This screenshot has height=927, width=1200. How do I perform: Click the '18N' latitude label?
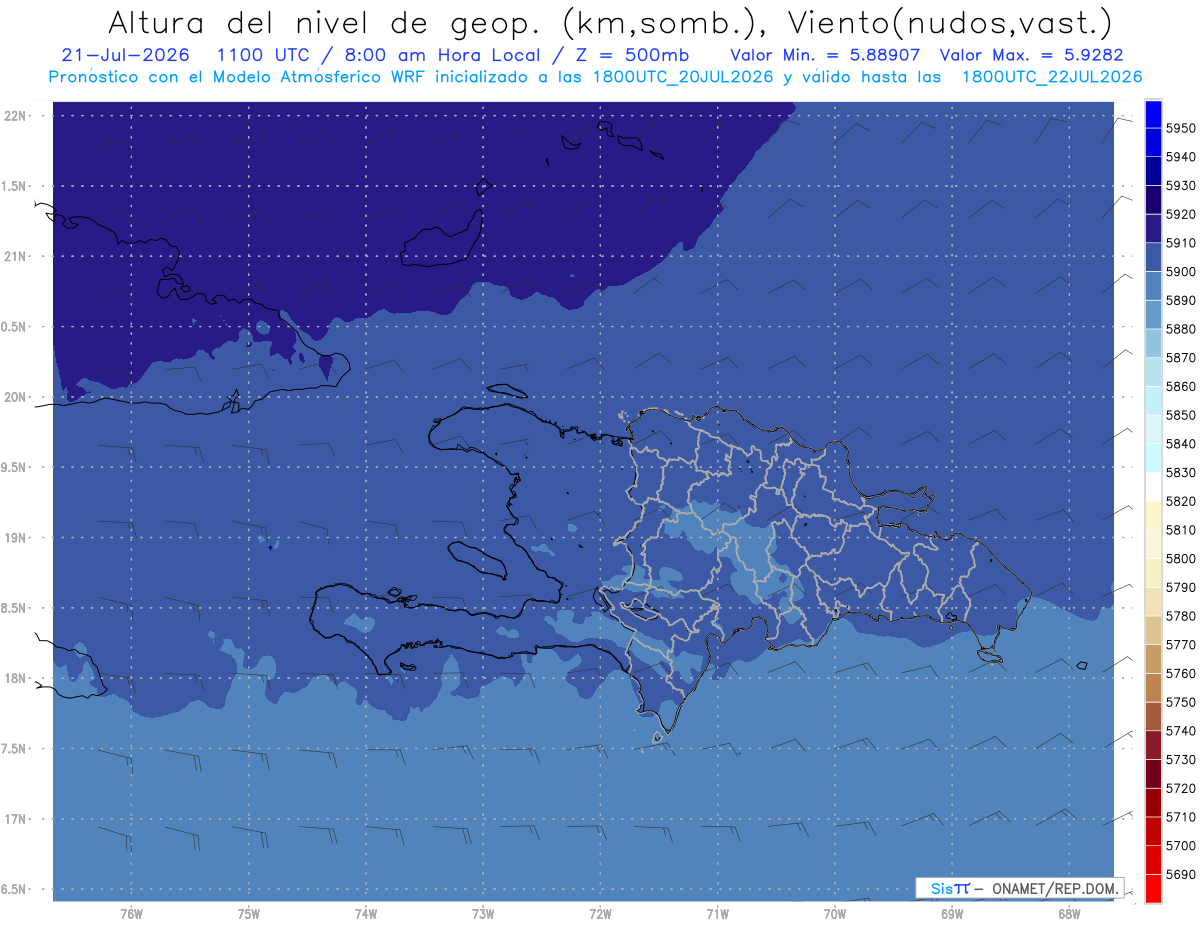[x=15, y=678]
